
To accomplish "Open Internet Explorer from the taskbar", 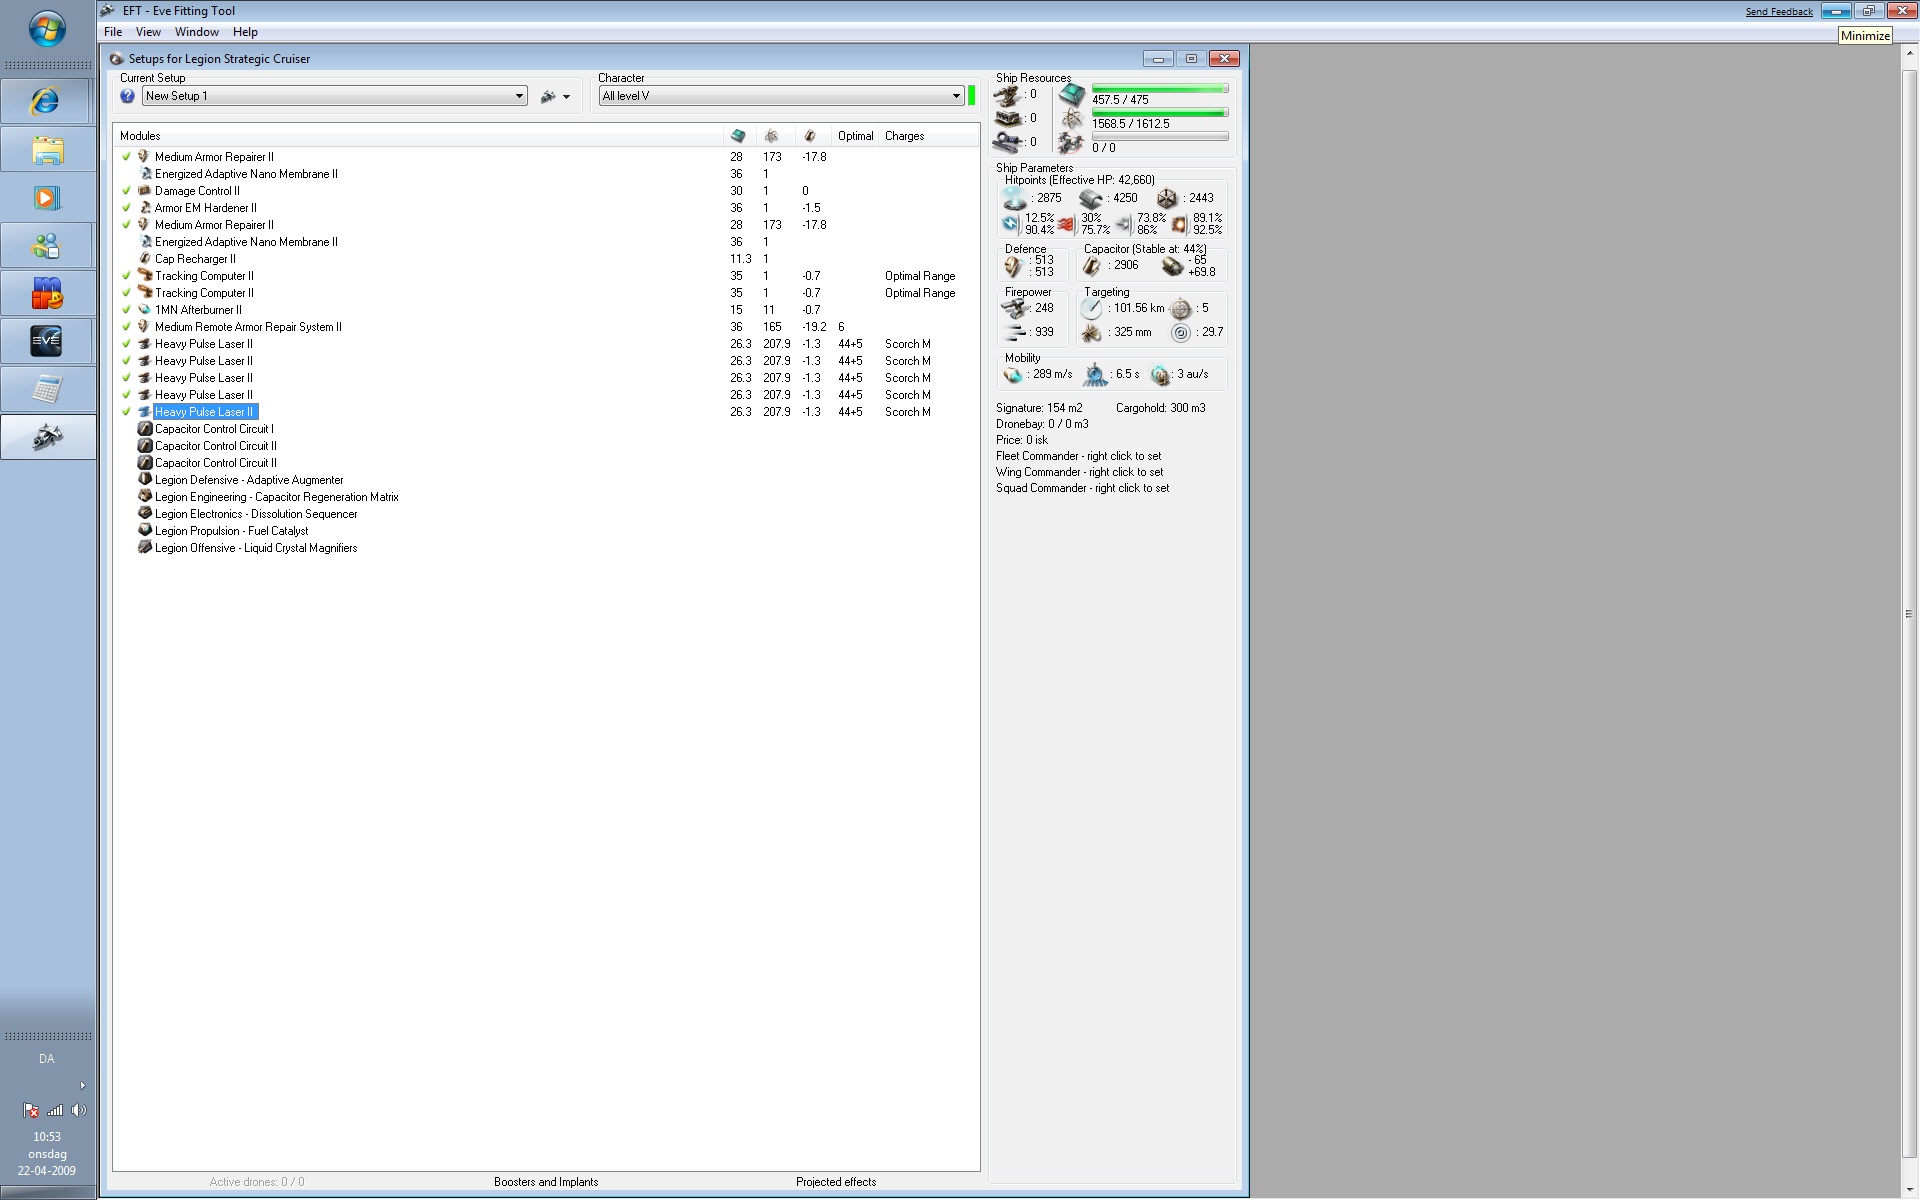I will (47, 101).
